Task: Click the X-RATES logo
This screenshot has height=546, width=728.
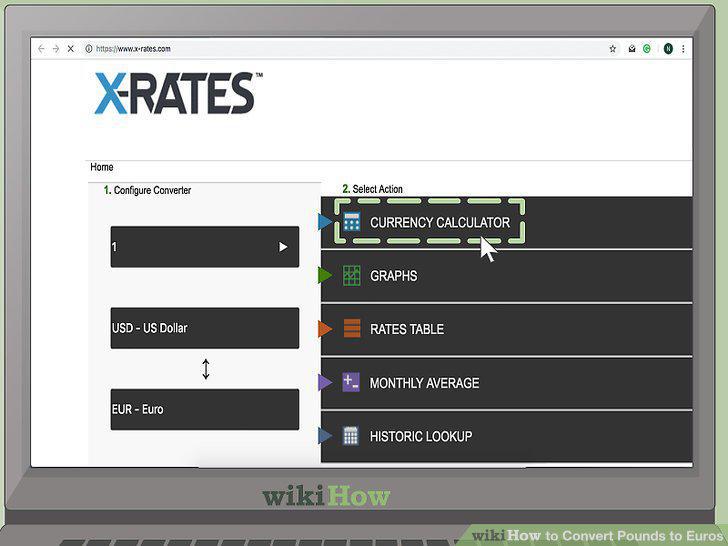Action: coord(178,93)
